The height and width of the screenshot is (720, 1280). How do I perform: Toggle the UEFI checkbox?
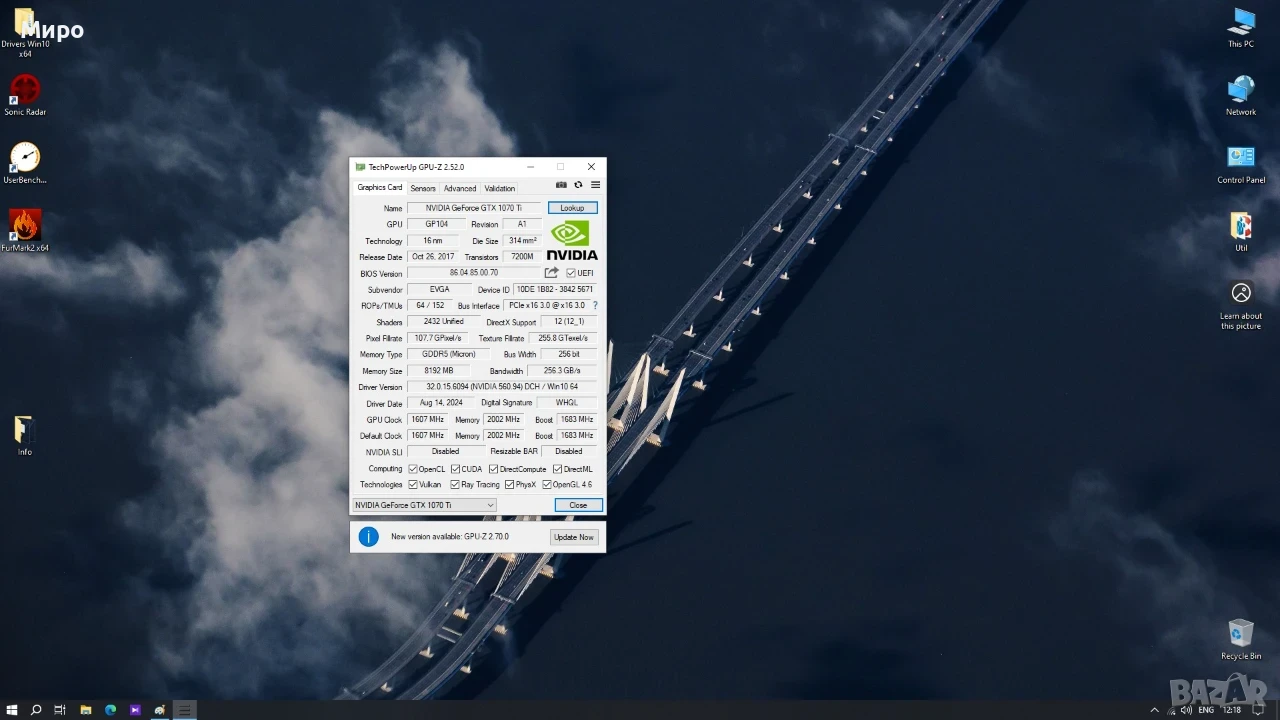click(571, 273)
